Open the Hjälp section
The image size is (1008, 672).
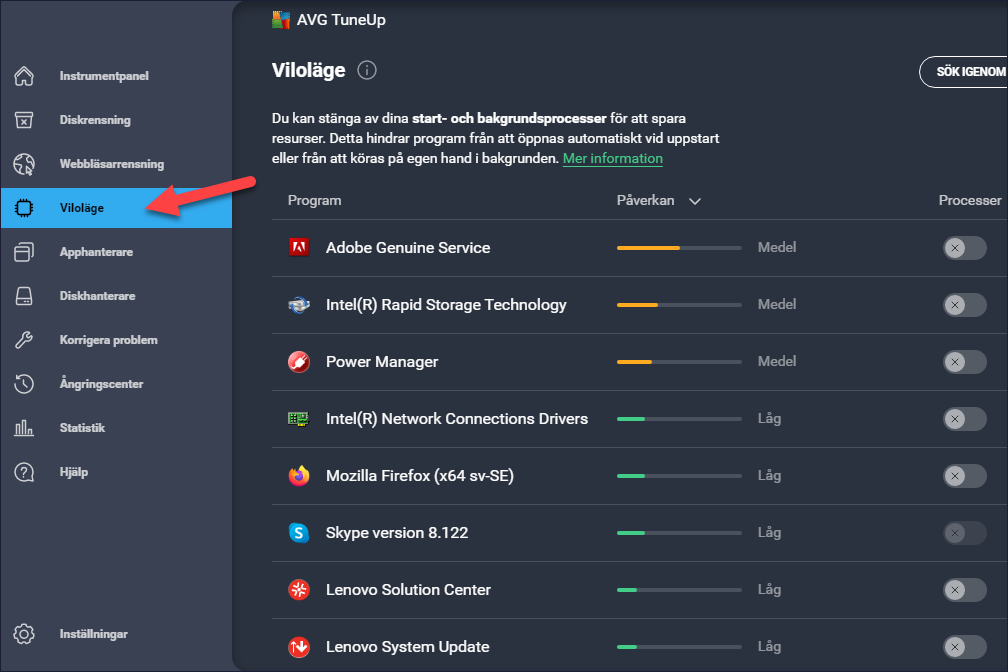[x=74, y=472]
